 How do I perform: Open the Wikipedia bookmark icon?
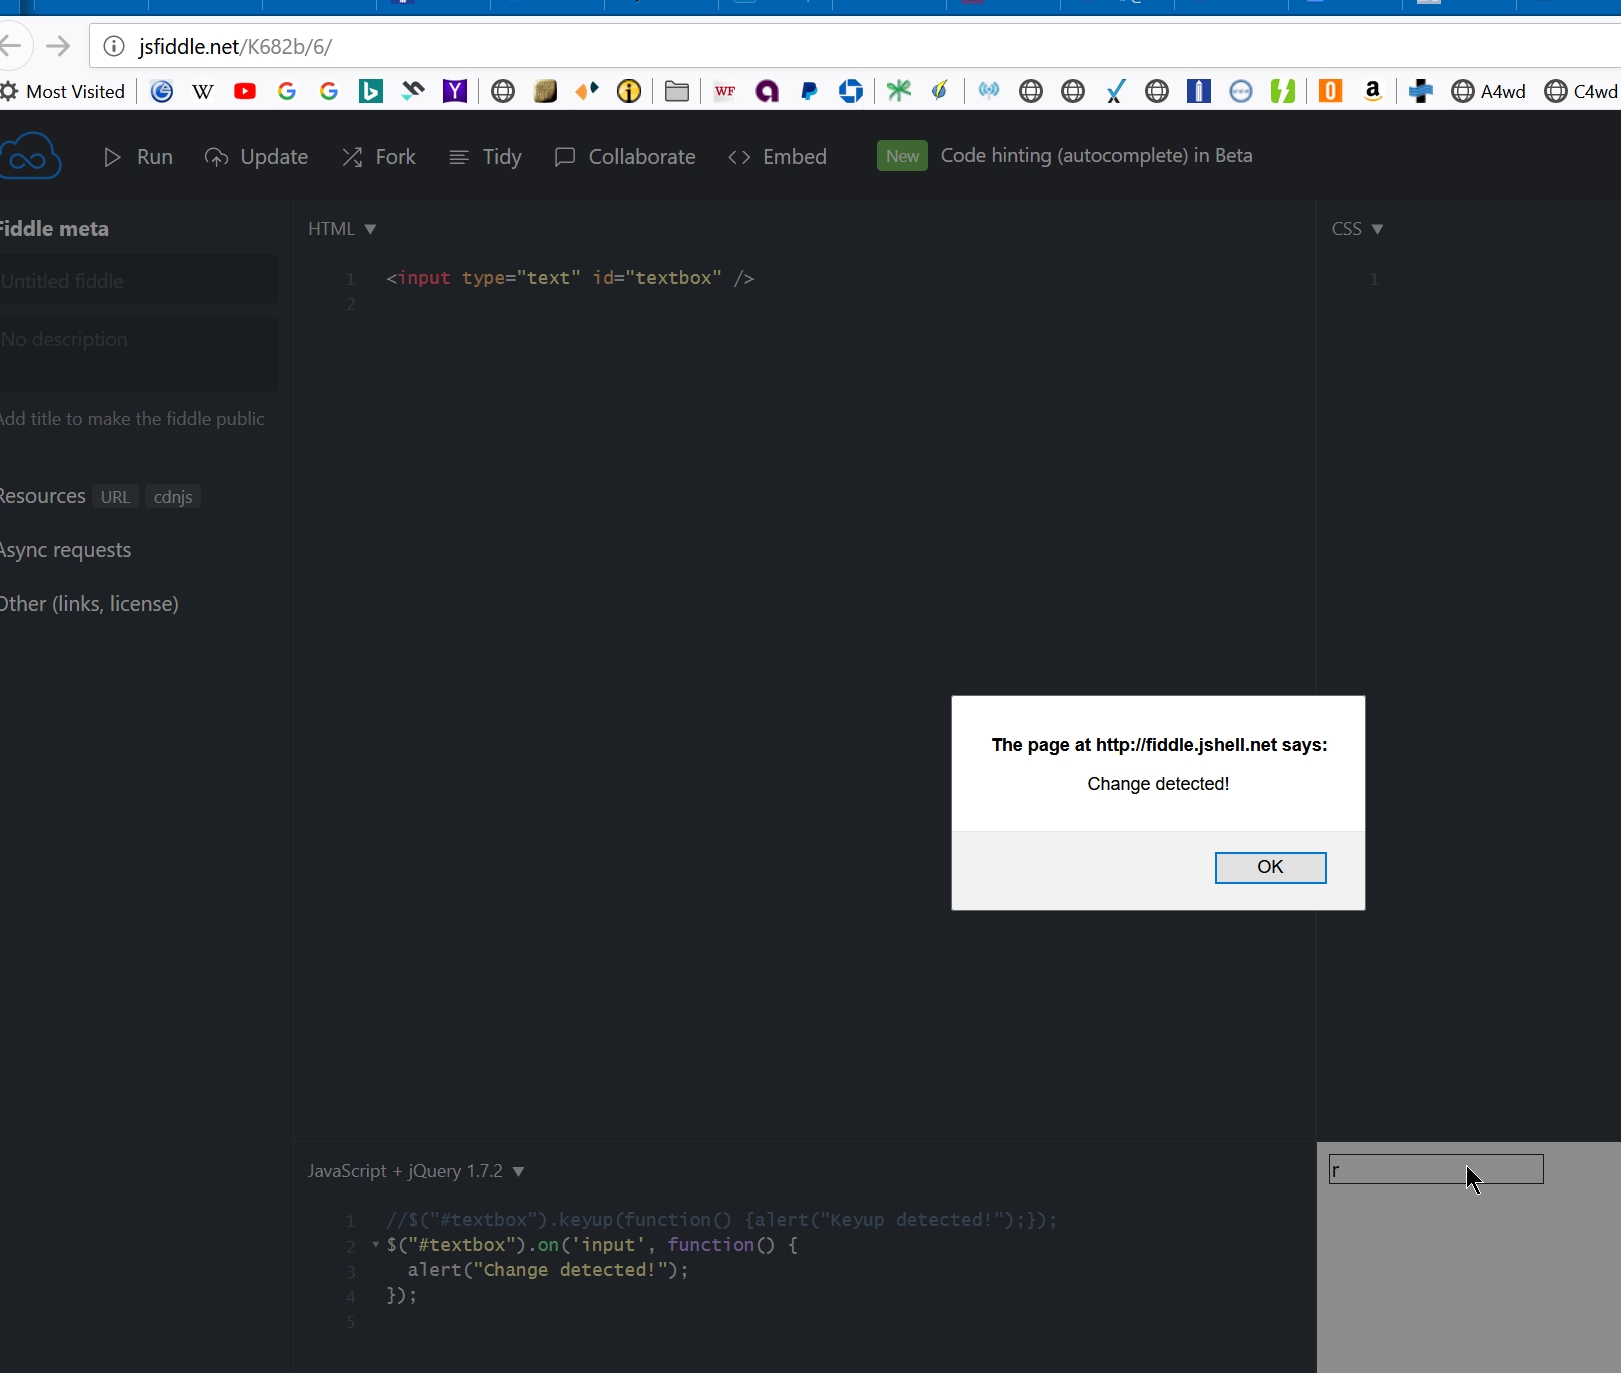[x=203, y=92]
